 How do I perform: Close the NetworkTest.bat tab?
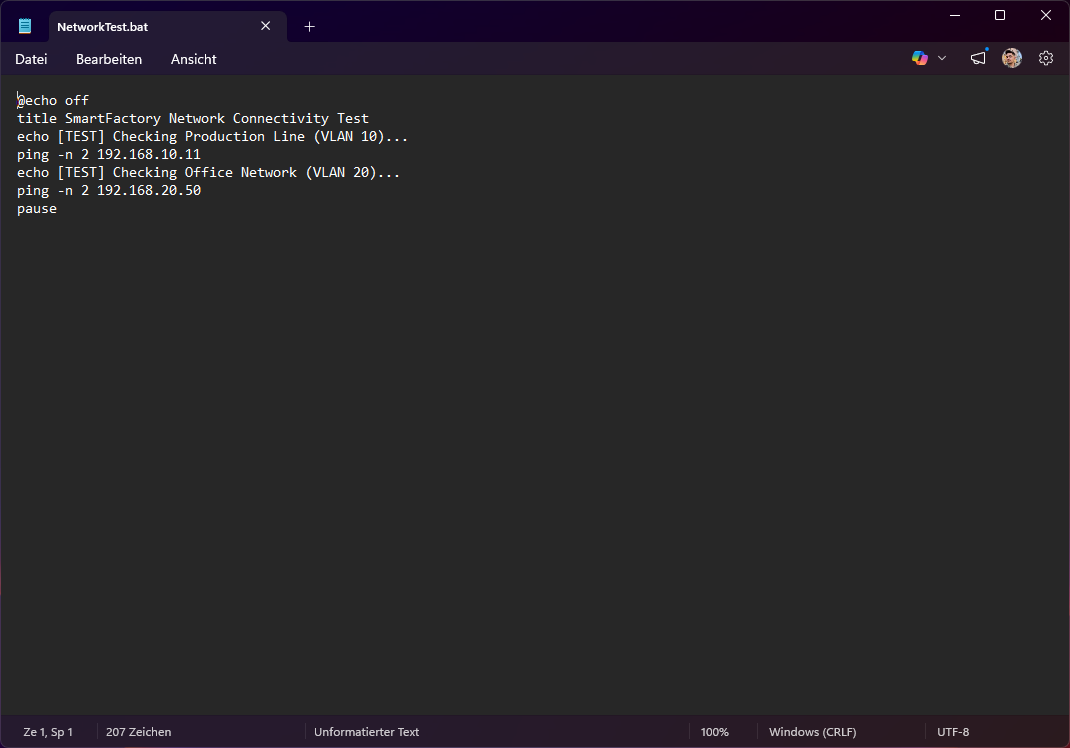pyautogui.click(x=266, y=26)
